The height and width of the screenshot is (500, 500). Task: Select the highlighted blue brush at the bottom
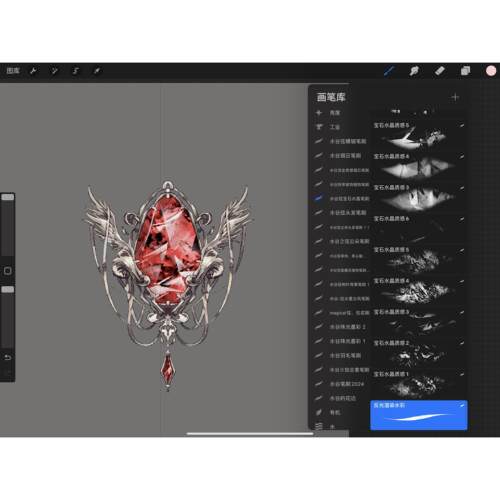(419, 415)
